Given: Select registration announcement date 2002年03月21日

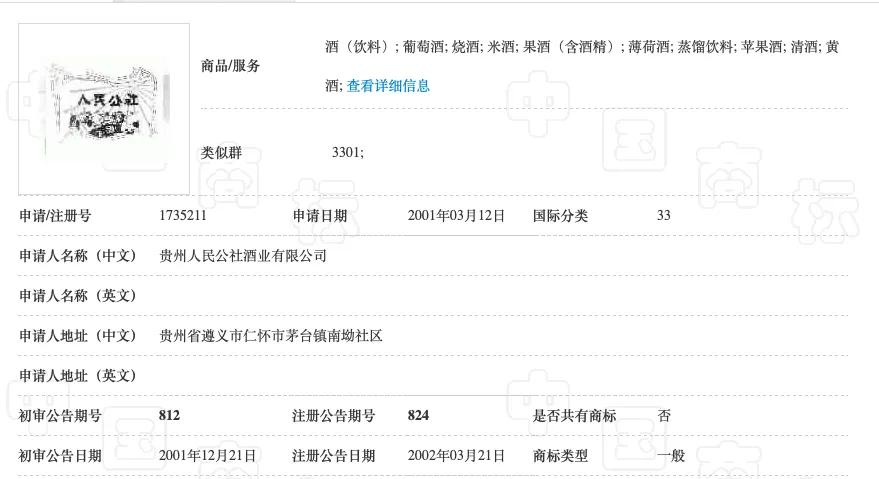Looking at the screenshot, I should pos(456,455).
